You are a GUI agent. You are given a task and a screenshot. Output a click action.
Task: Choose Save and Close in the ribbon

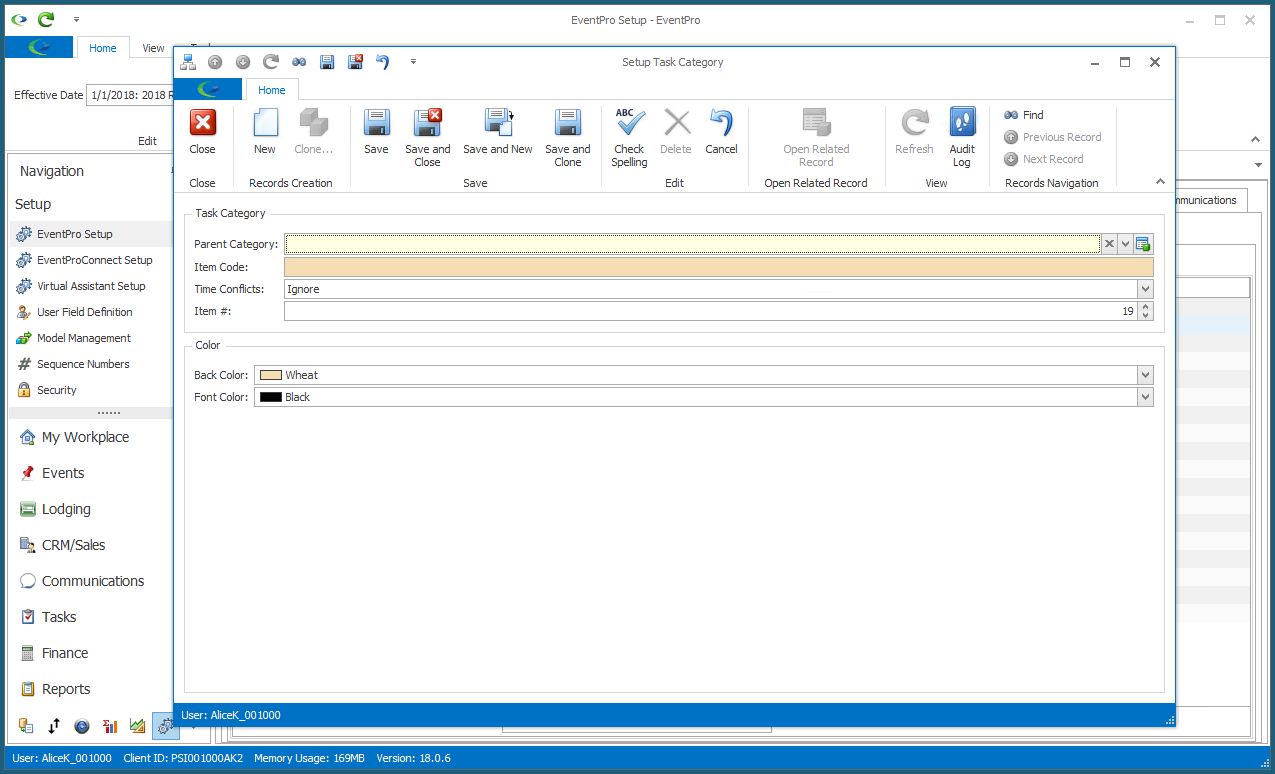pyautogui.click(x=428, y=138)
